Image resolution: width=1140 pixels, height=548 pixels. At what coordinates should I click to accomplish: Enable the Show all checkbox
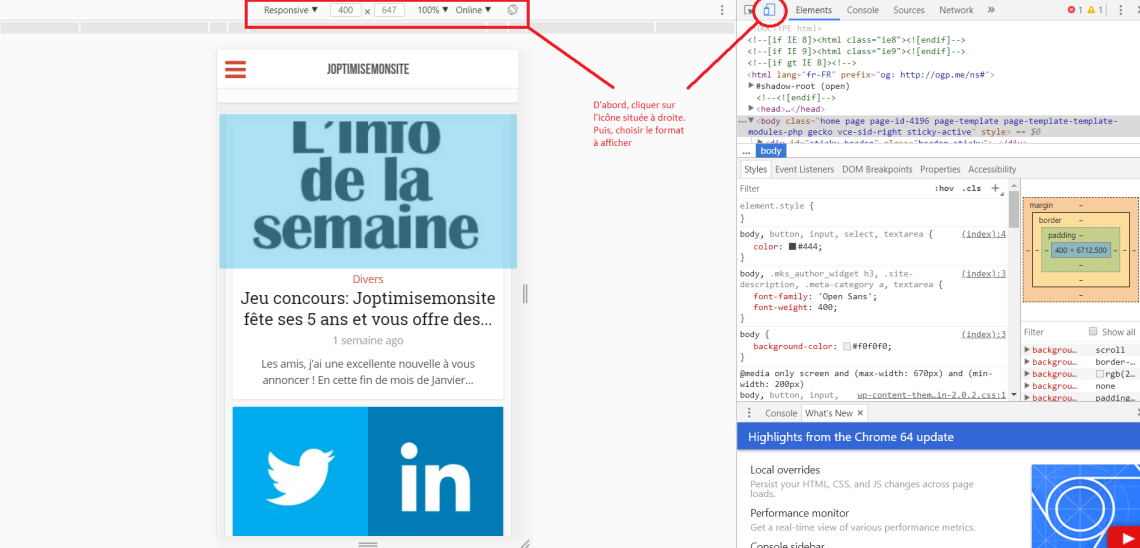[x=1093, y=332]
